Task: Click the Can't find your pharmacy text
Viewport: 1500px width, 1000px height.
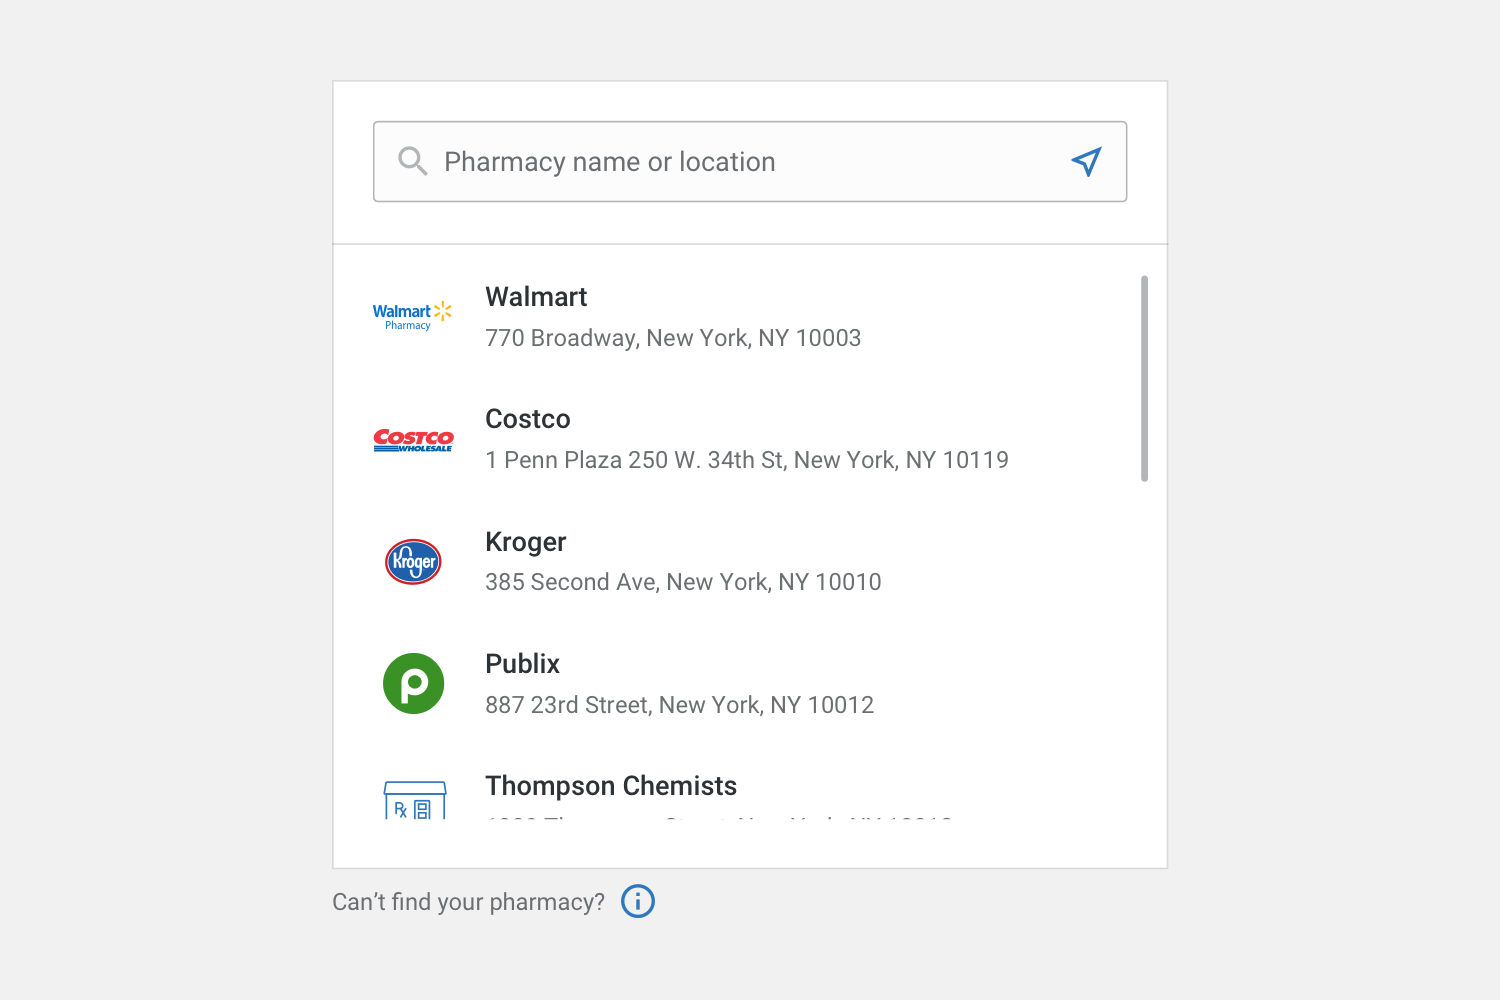Action: pos(468,902)
